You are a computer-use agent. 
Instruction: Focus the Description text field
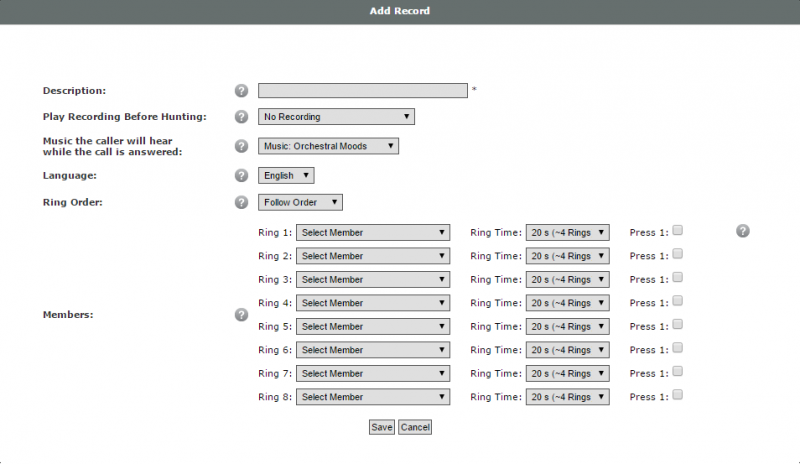363,91
